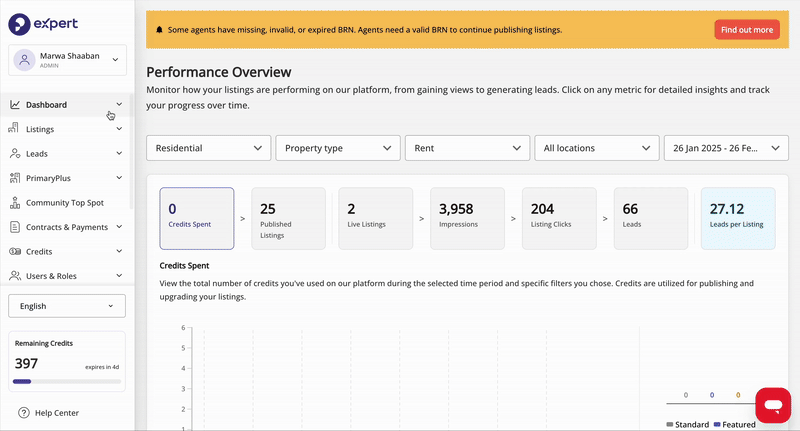Select the Credits Spent metric card
This screenshot has width=800, height=431.
point(197,218)
